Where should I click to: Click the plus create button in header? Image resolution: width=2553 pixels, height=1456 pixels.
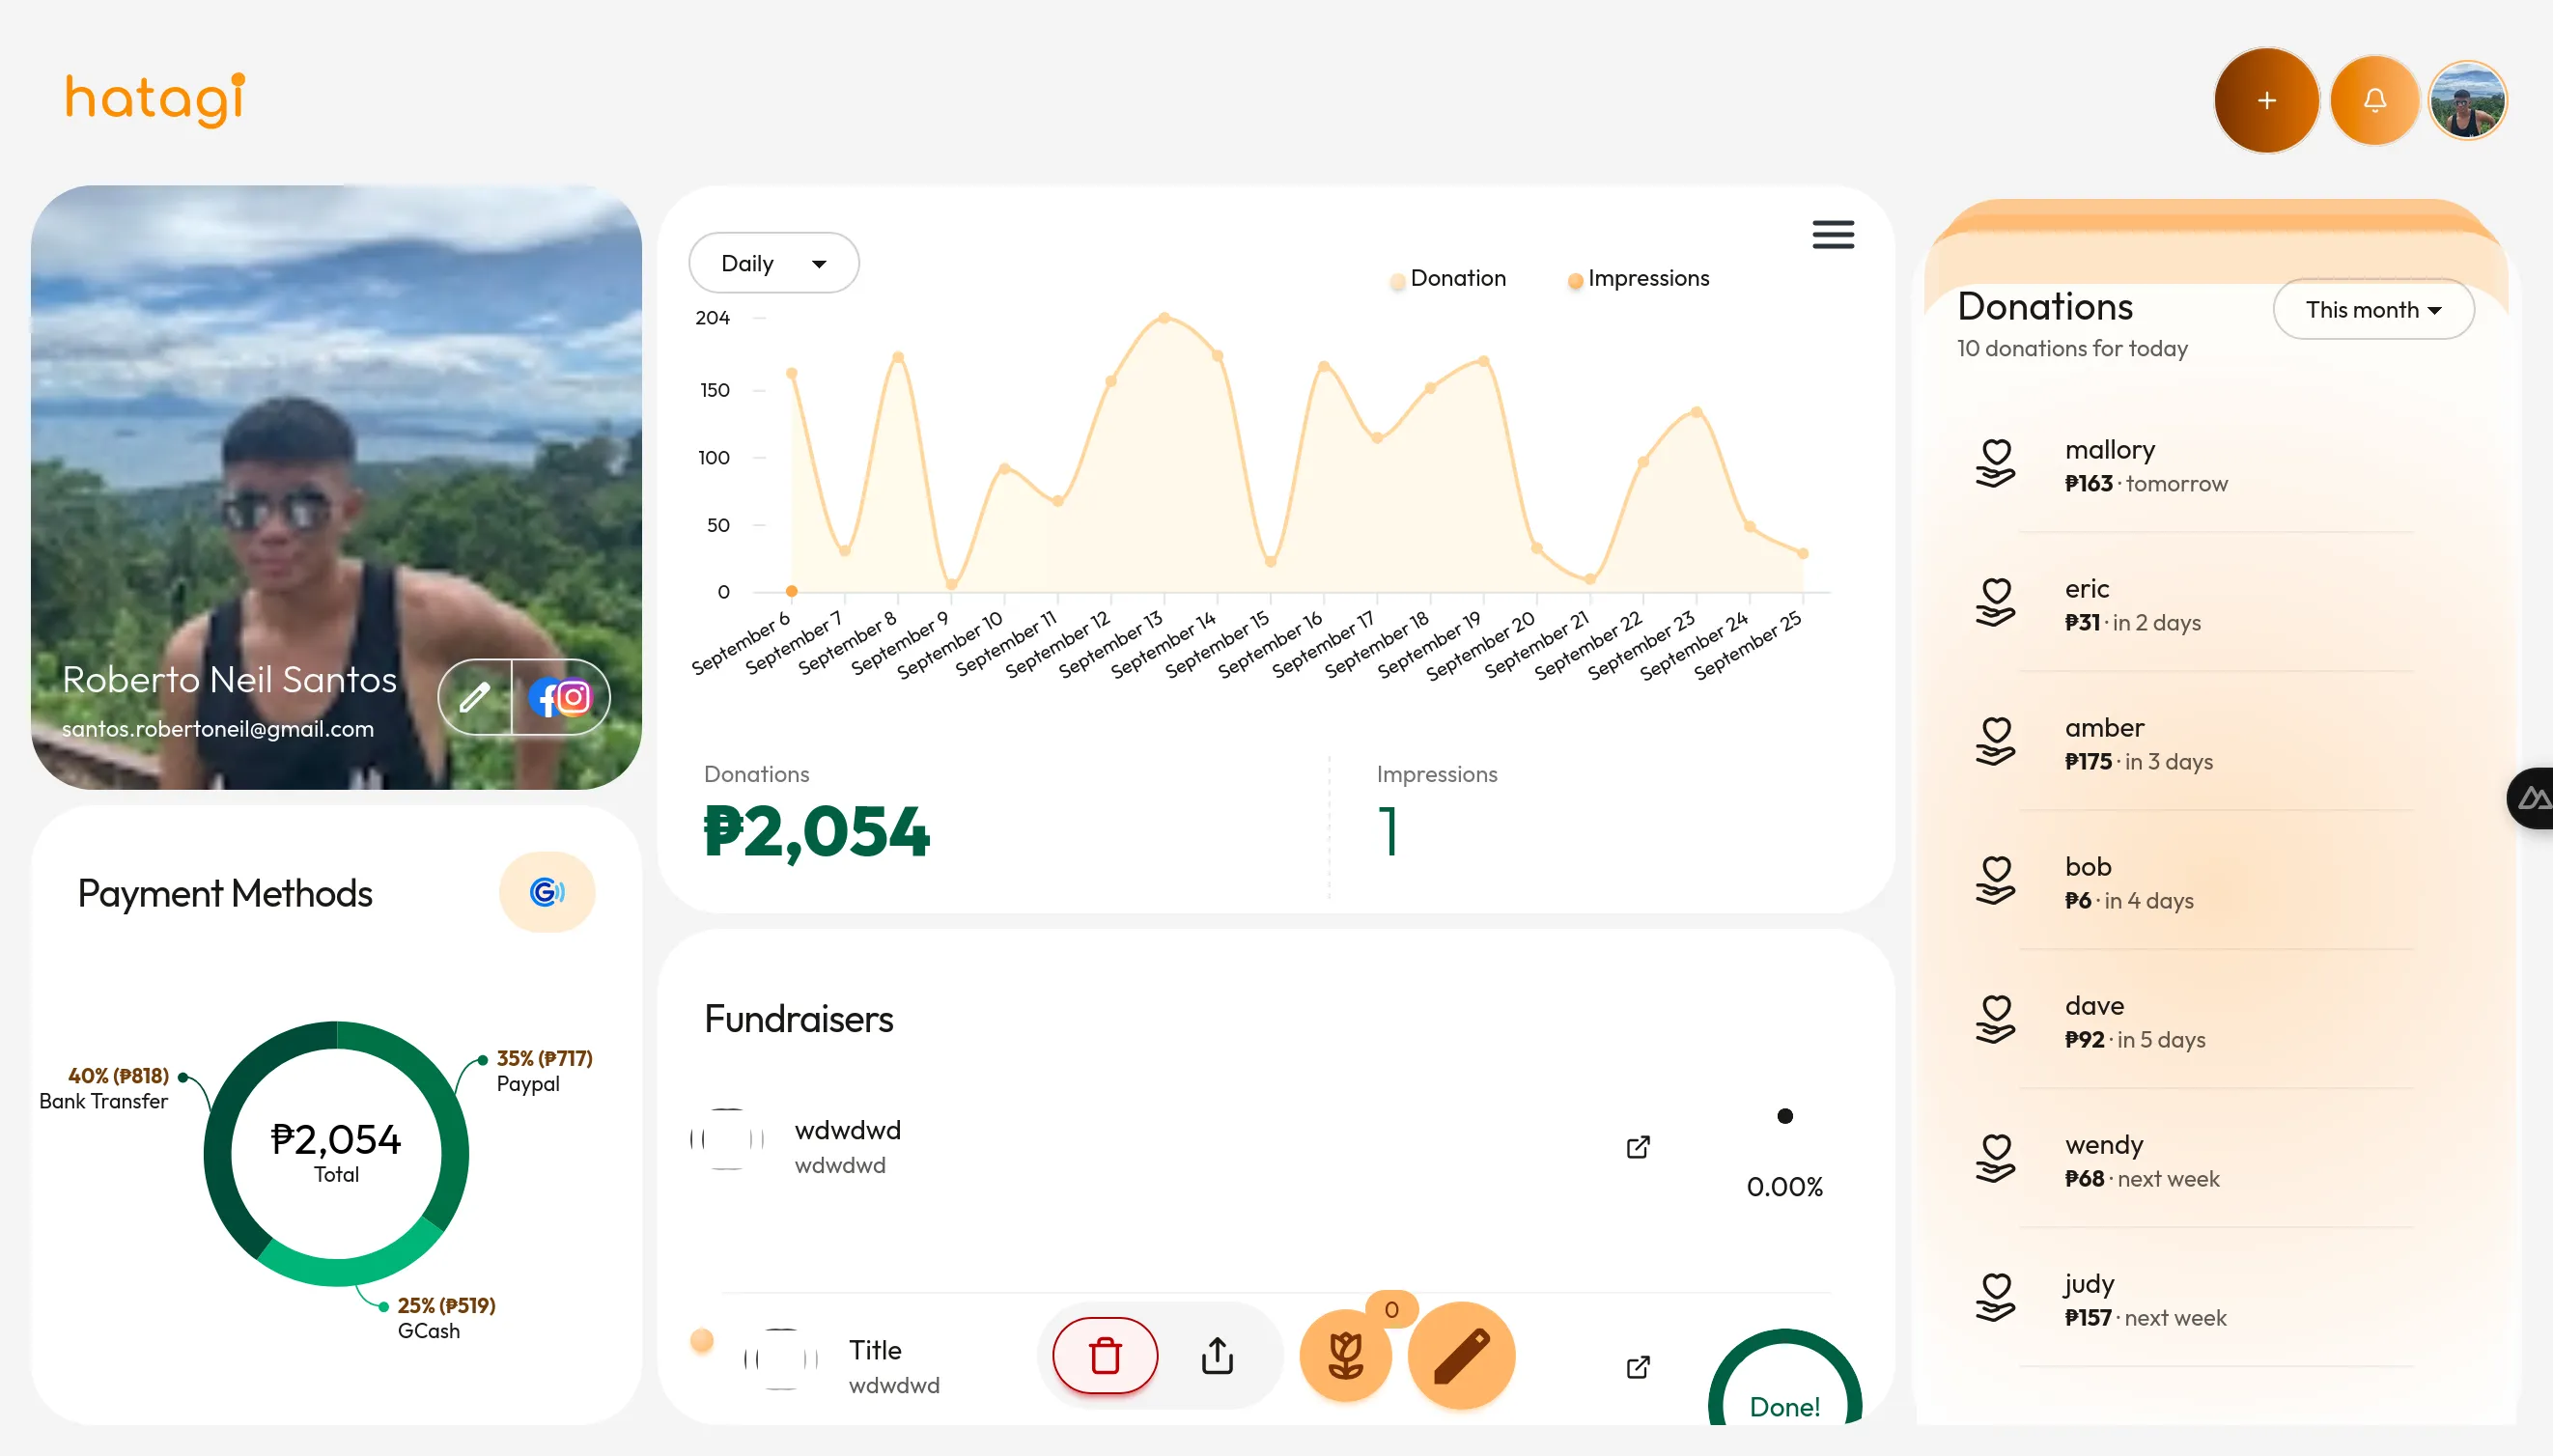[x=2266, y=100]
